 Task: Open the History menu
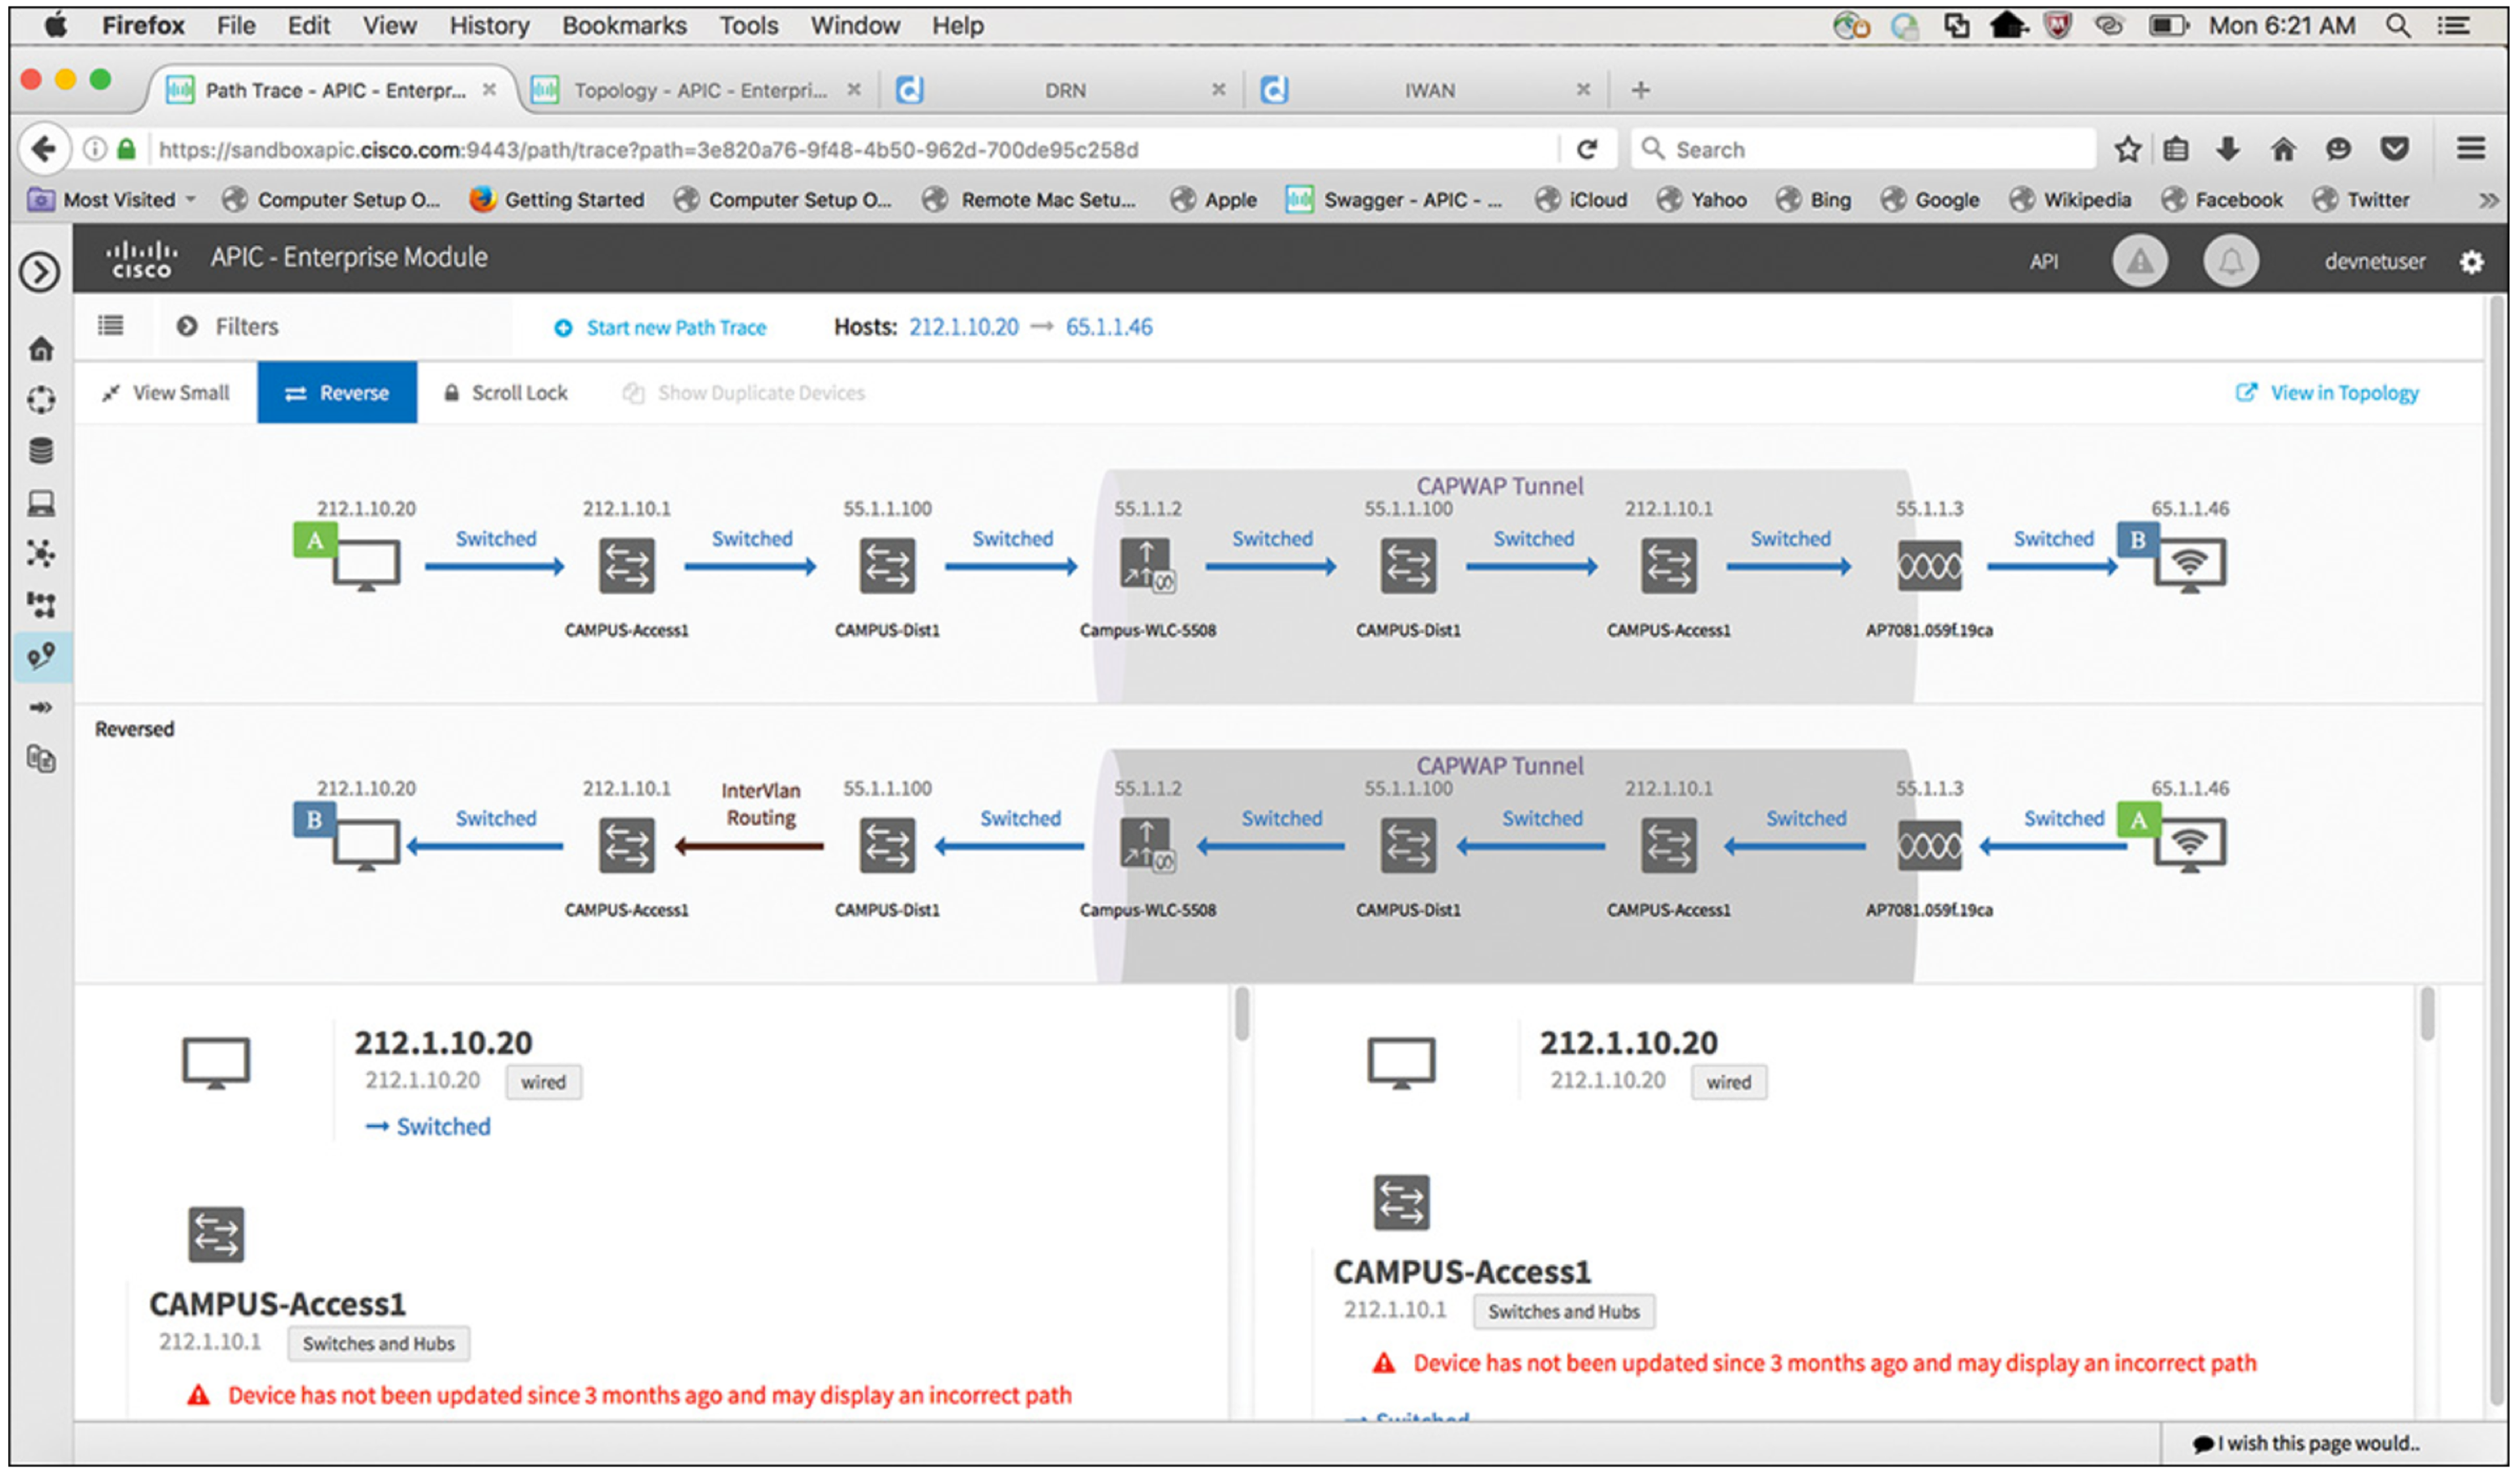click(x=489, y=26)
